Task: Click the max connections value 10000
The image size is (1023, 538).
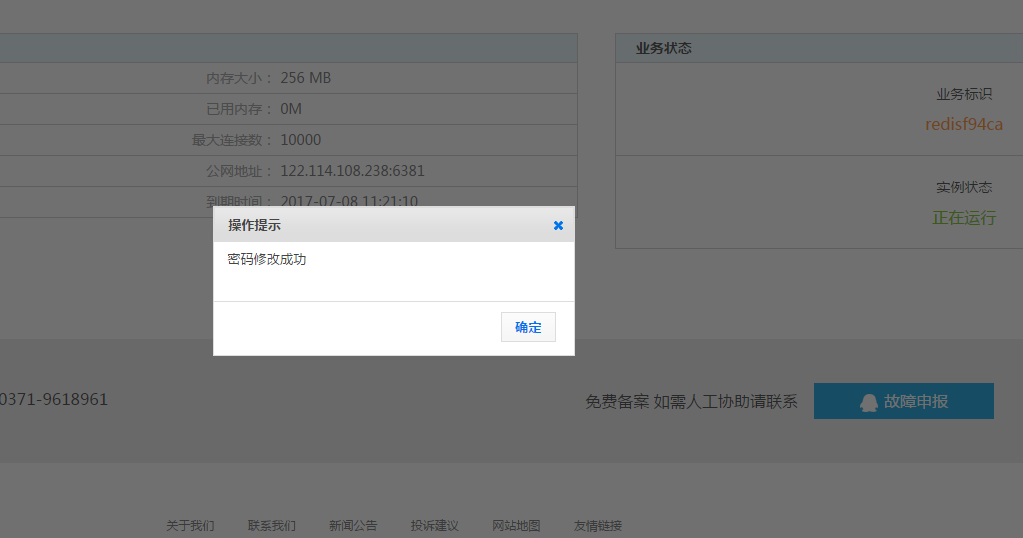Action: [300, 140]
